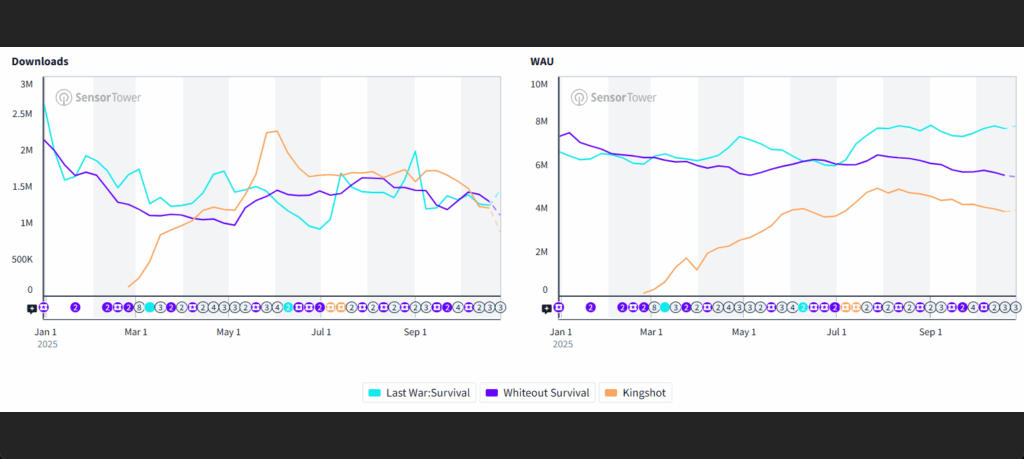Viewport: 1024px width, 459px height.
Task: Hide the Whiteout Survival series via legend
Action: (538, 393)
